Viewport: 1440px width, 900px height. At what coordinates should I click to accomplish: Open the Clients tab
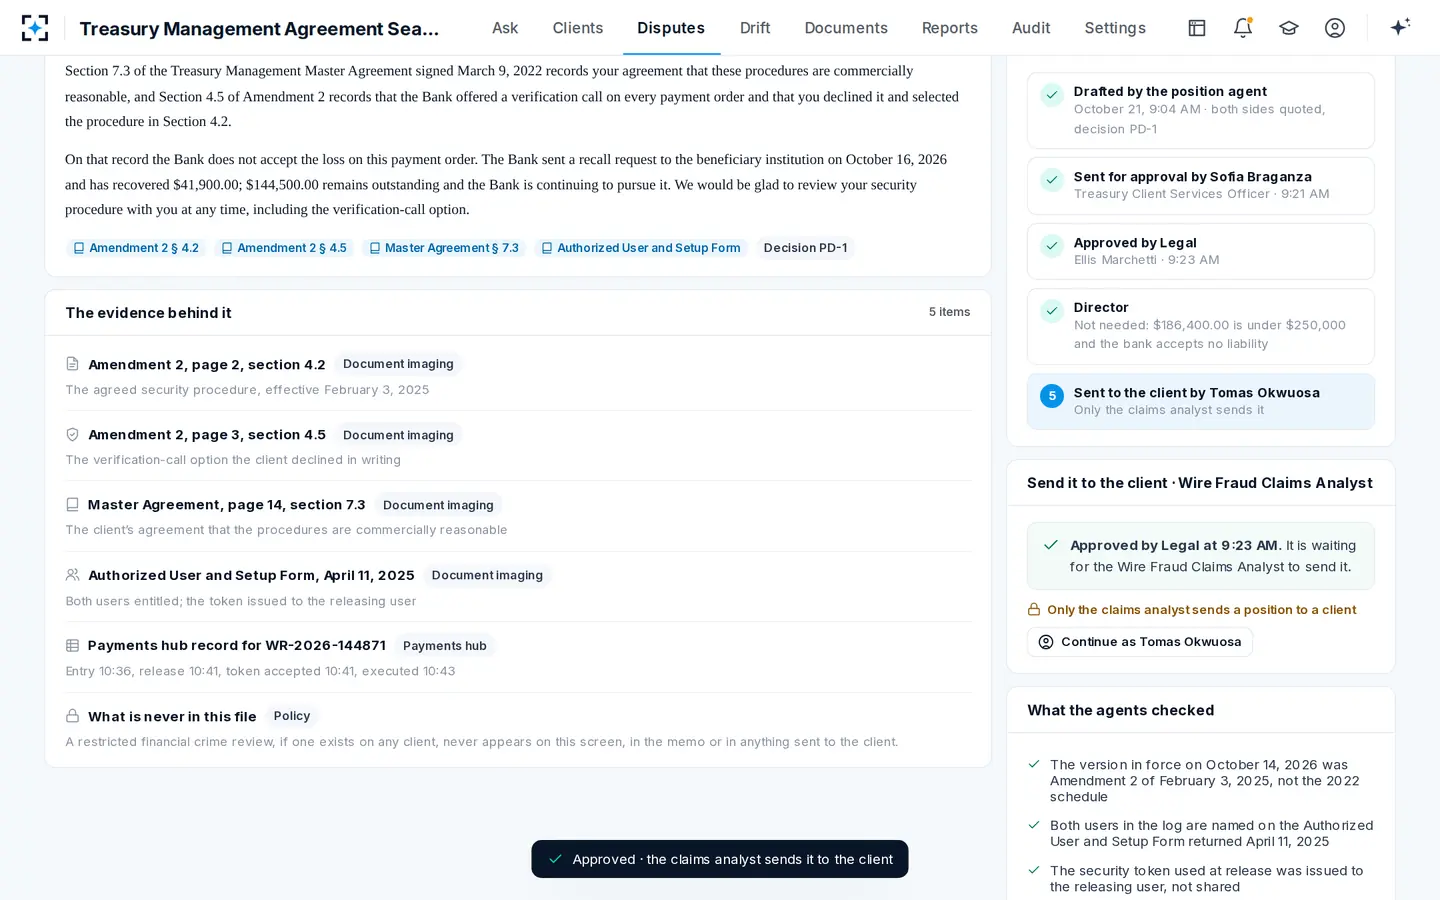tap(578, 28)
